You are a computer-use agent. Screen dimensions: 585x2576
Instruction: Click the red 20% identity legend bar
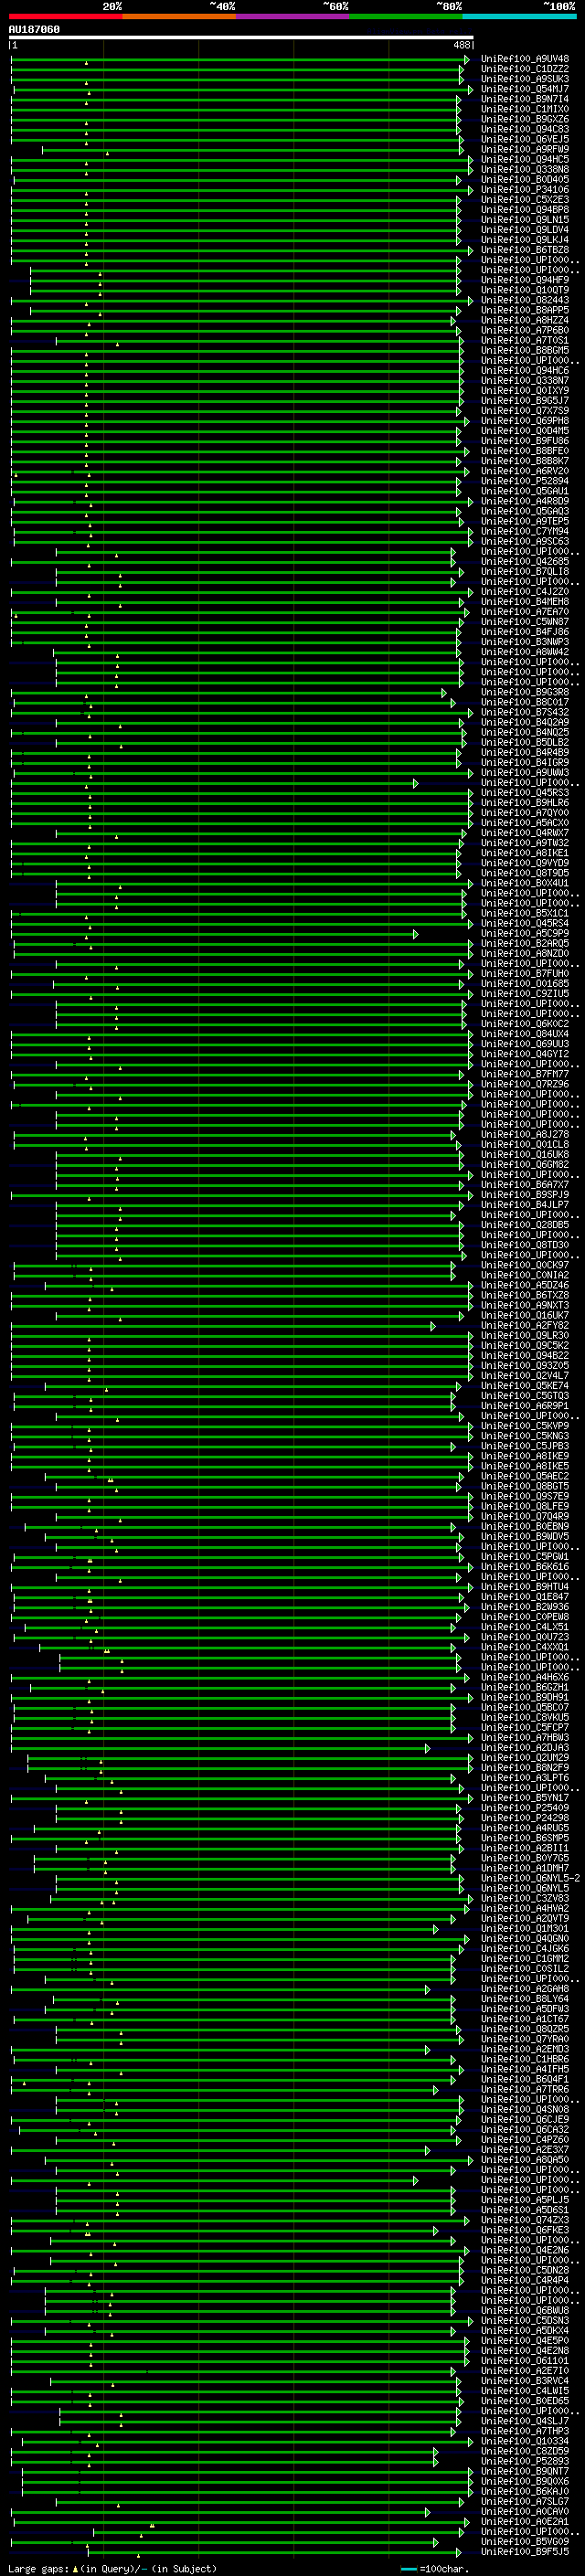click(66, 16)
